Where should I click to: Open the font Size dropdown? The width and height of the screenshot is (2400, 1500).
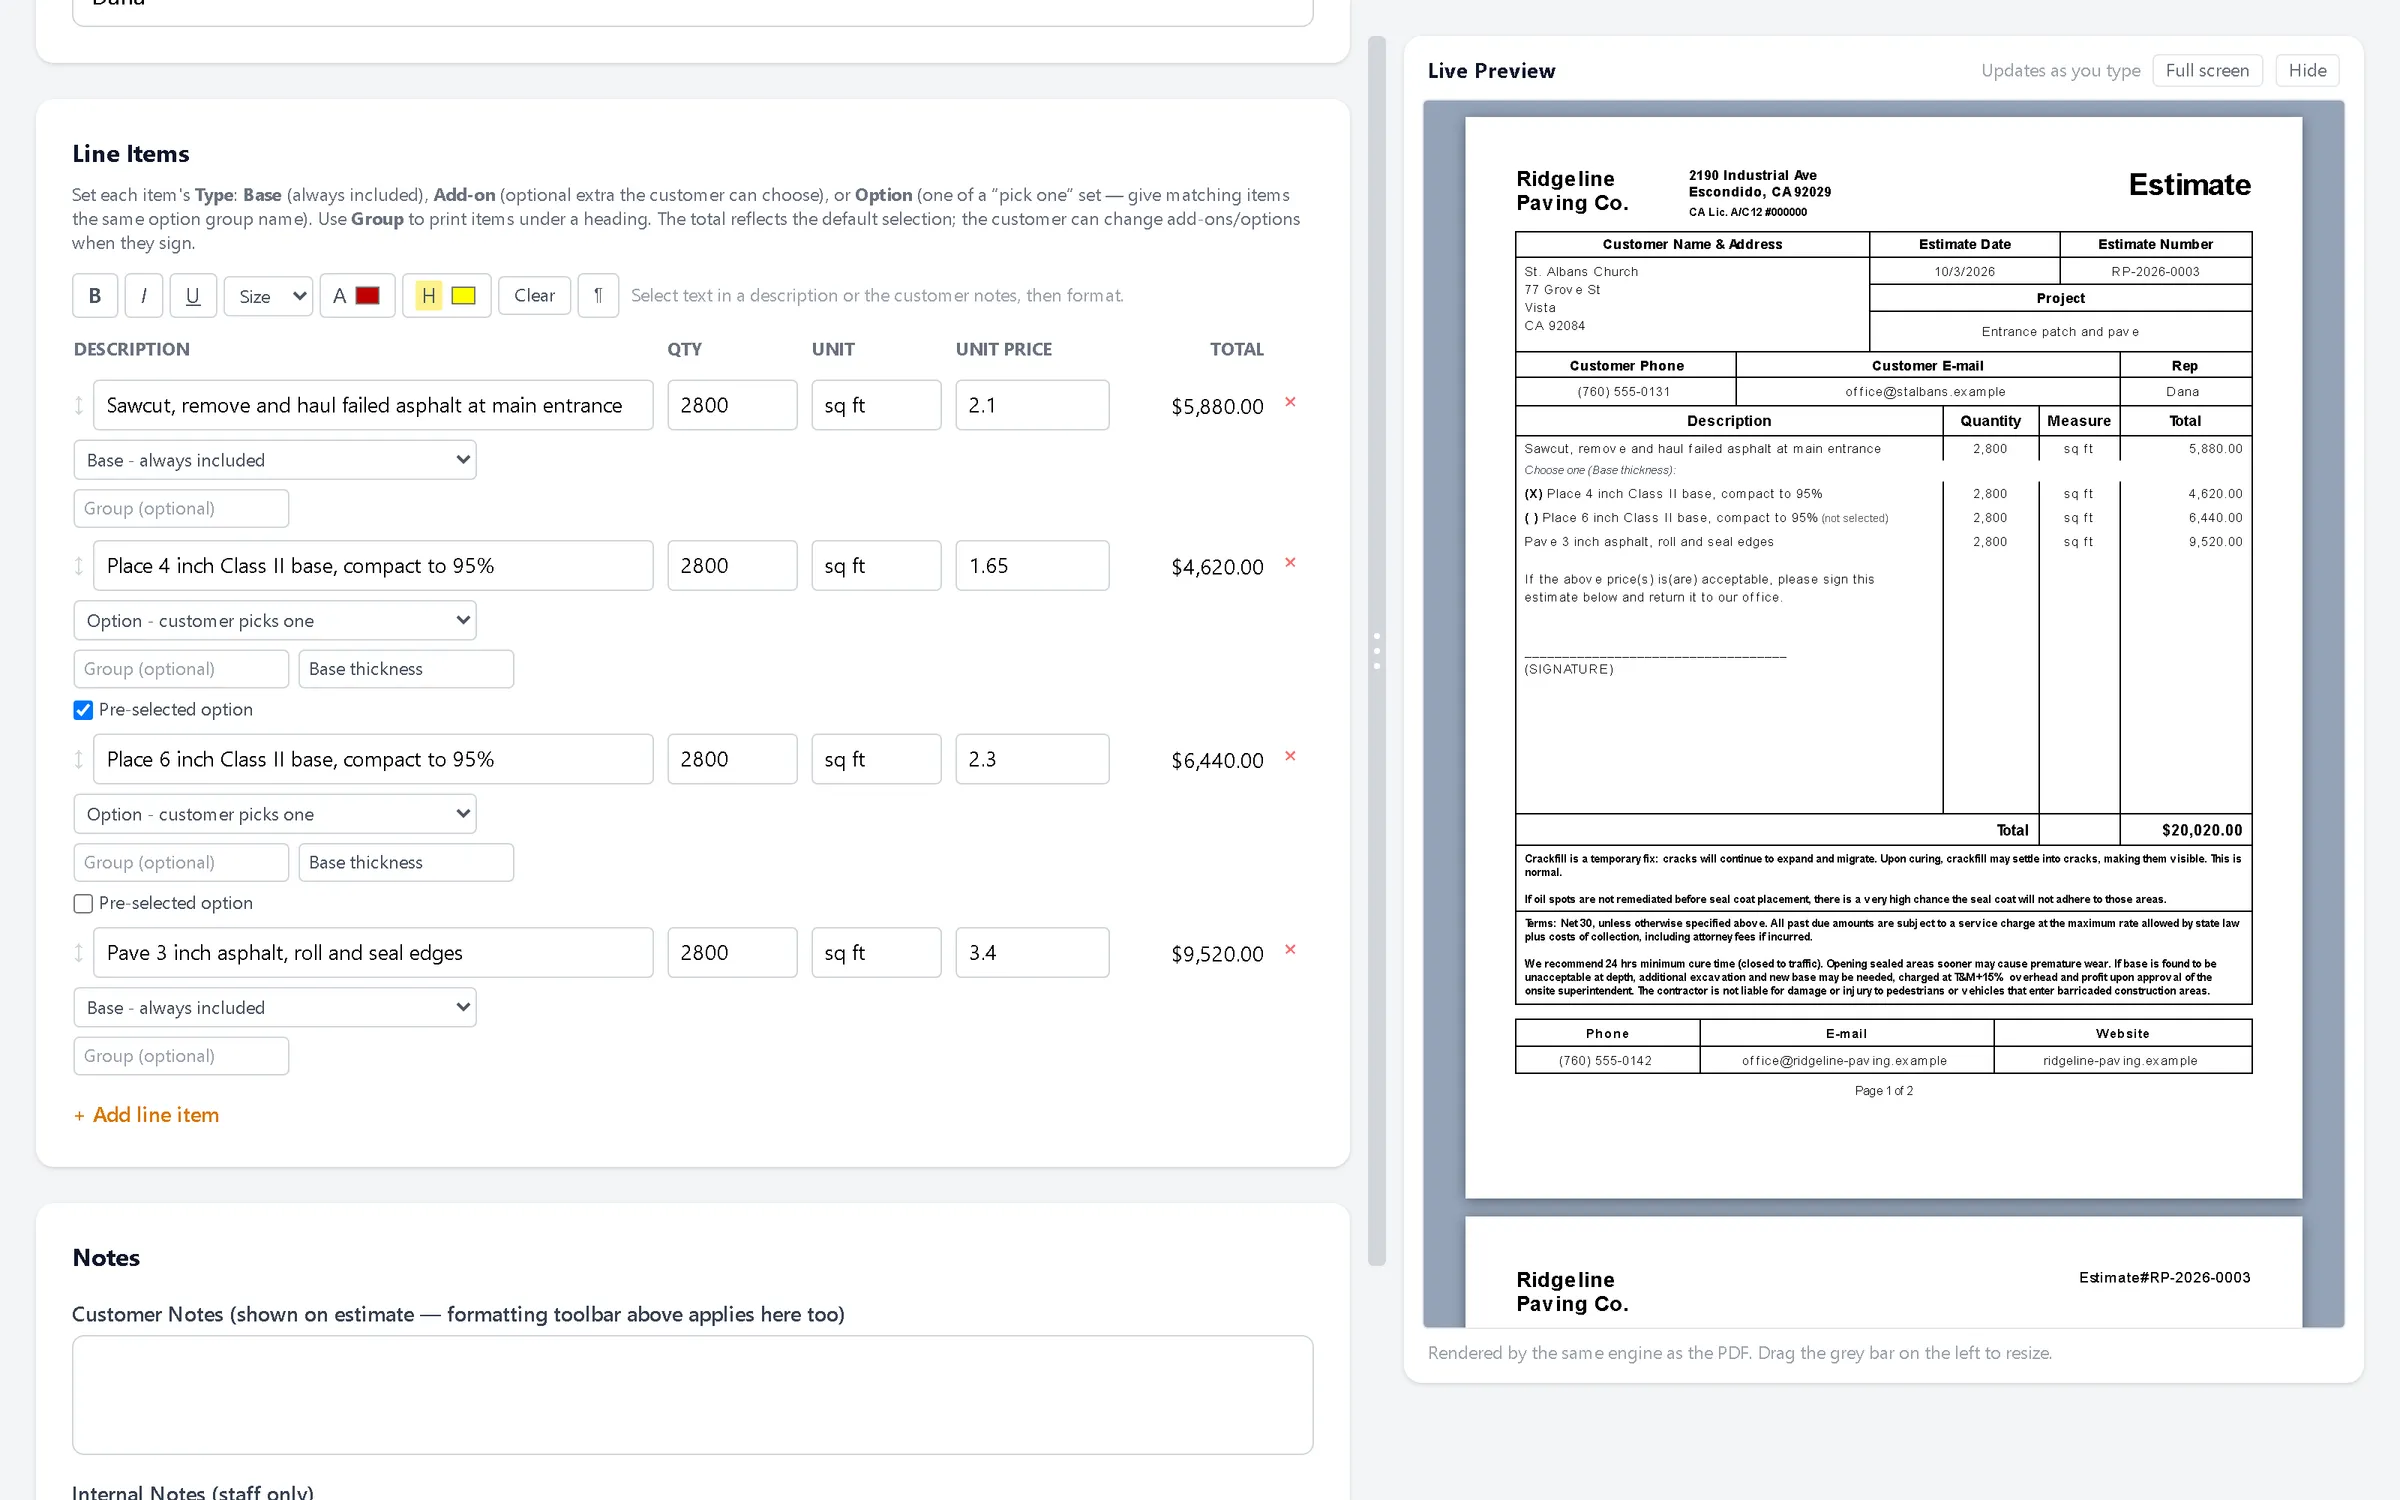click(269, 296)
